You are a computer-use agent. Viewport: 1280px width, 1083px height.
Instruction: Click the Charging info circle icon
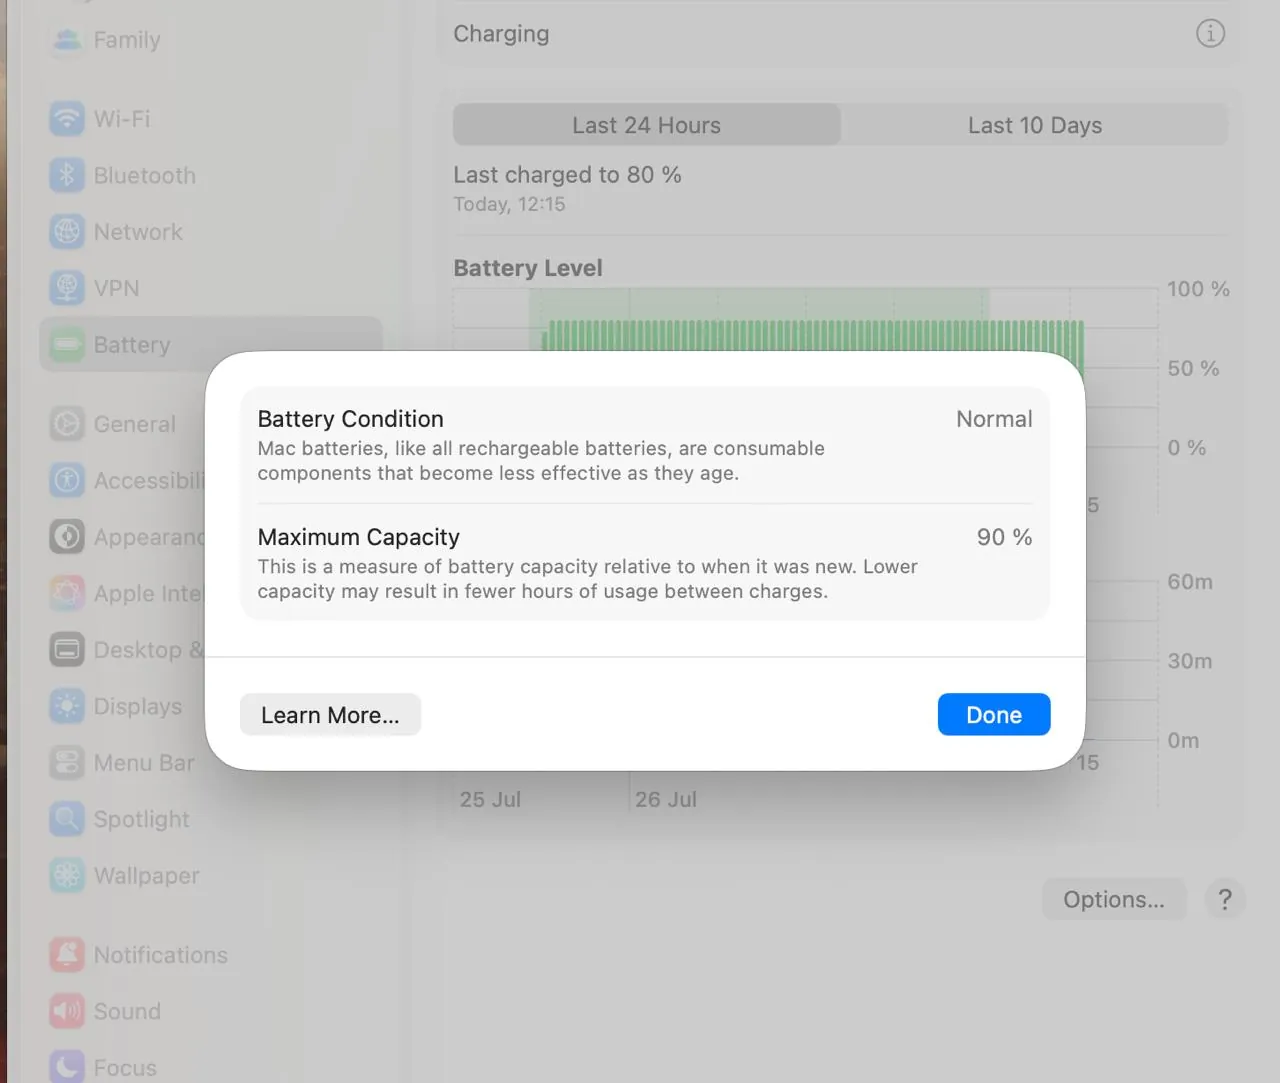(1210, 34)
